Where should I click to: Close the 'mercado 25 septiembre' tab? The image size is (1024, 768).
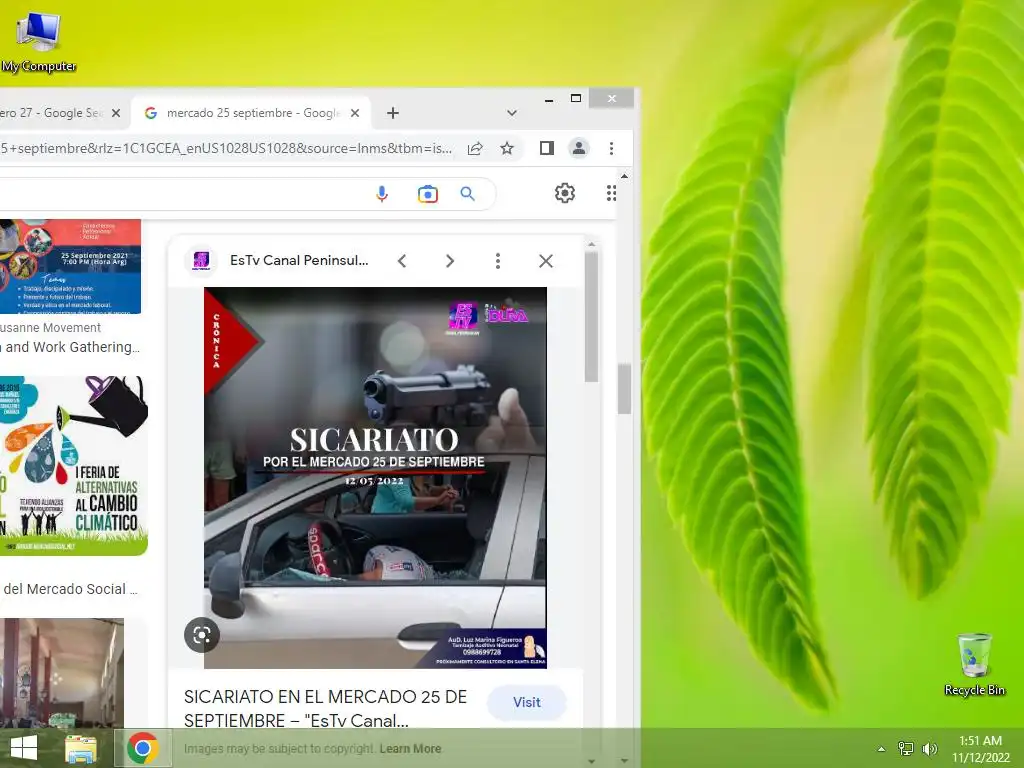(x=355, y=113)
